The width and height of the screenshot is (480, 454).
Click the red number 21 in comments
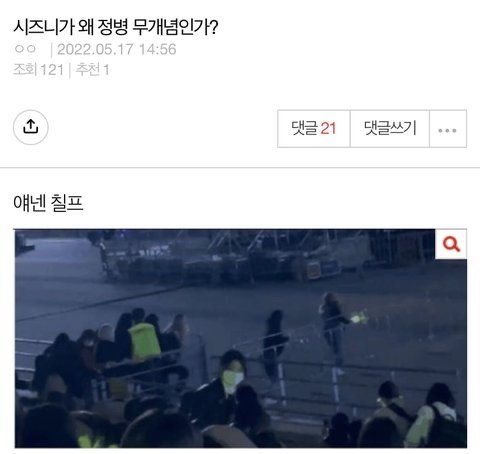pos(328,129)
